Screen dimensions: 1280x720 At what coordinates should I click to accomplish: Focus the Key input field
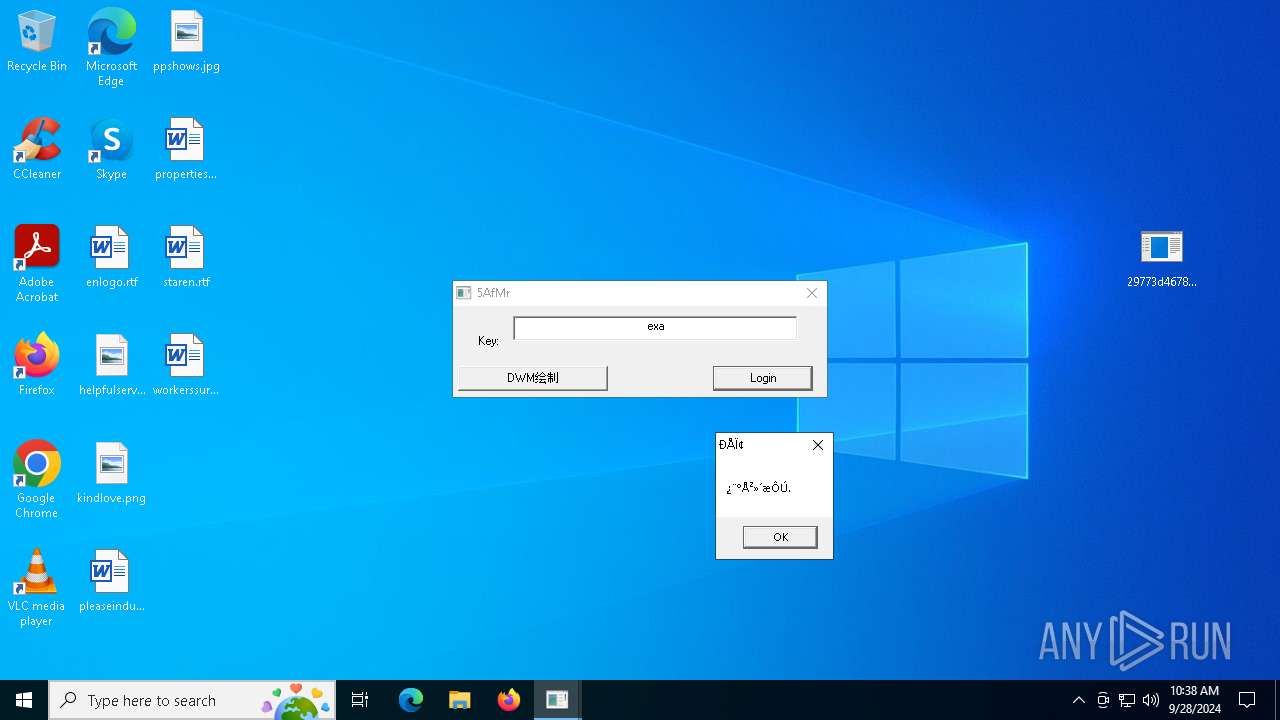pos(655,327)
